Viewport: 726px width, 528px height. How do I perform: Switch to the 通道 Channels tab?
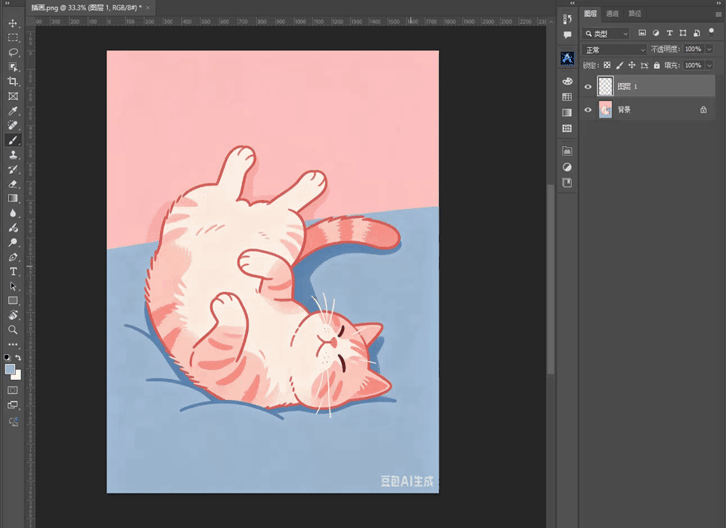[x=613, y=14]
